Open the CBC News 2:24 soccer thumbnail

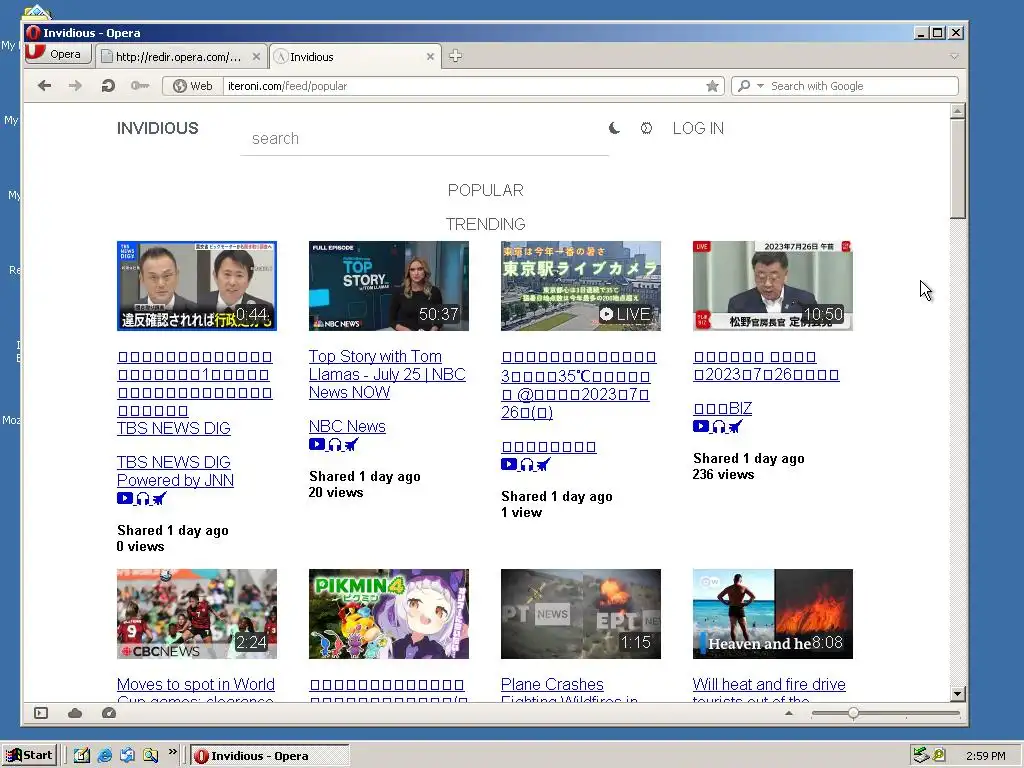pyautogui.click(x=197, y=614)
